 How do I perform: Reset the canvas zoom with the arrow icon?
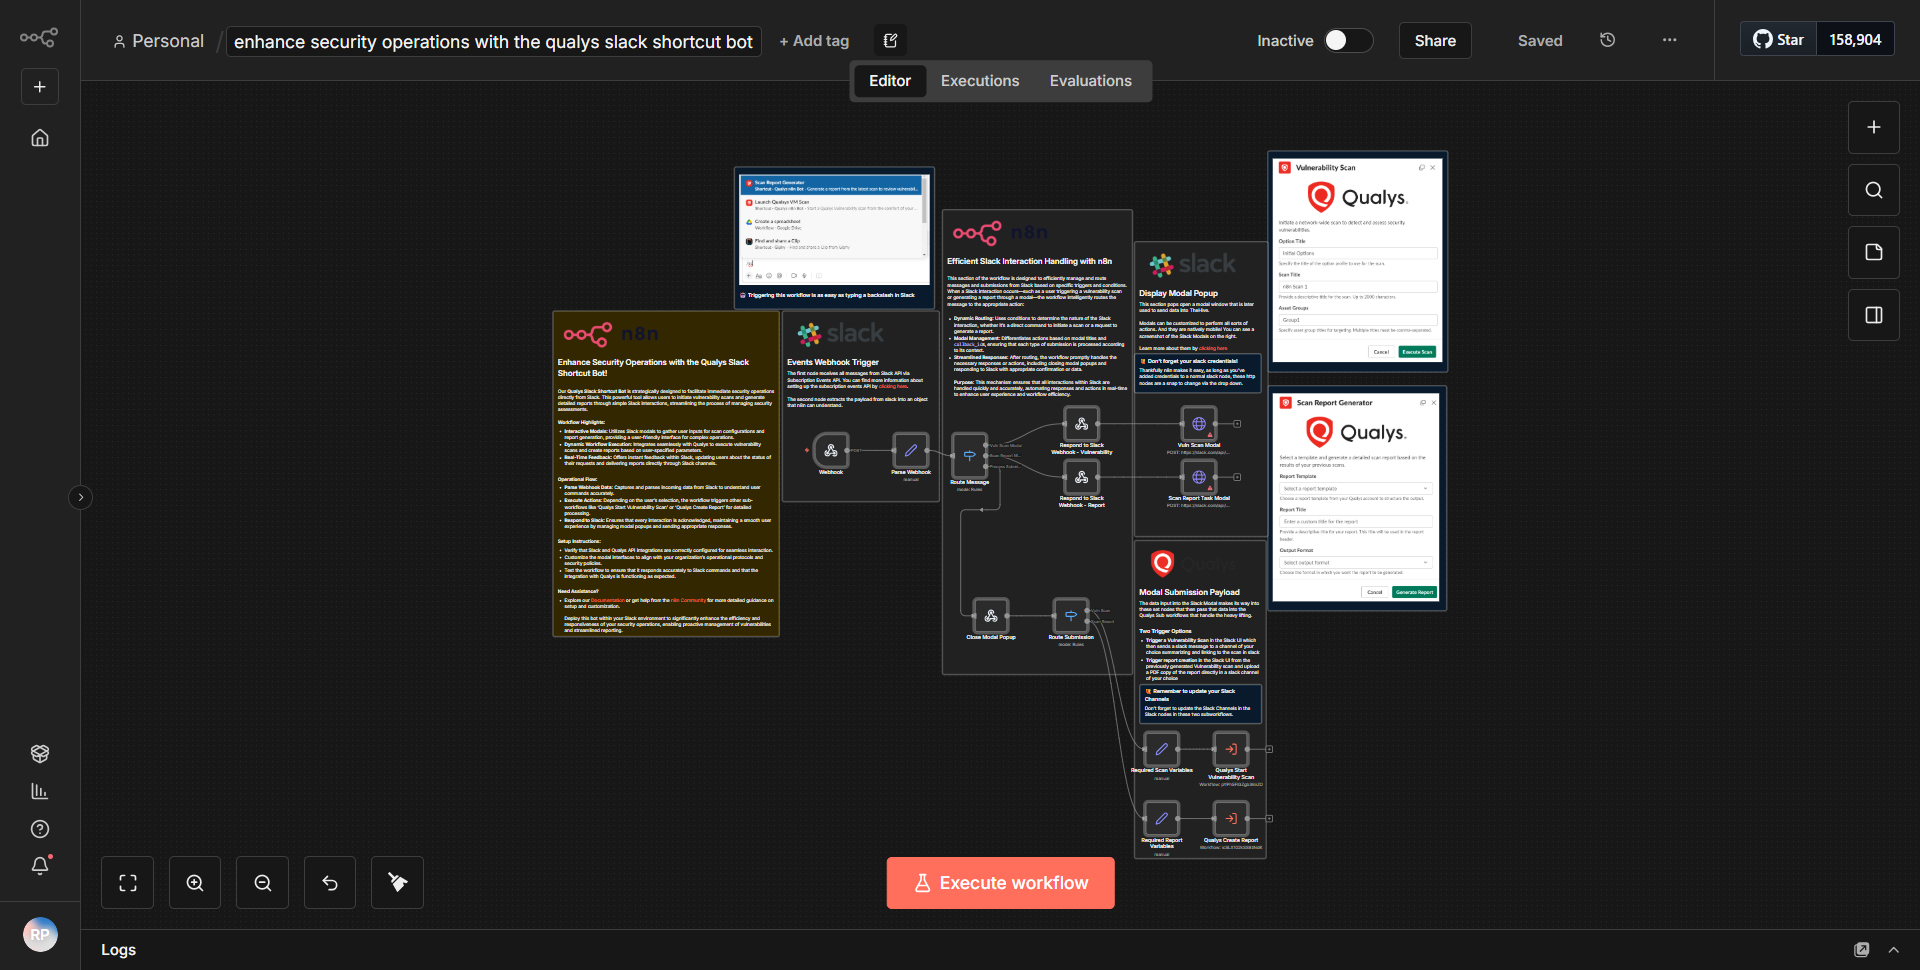pos(330,882)
